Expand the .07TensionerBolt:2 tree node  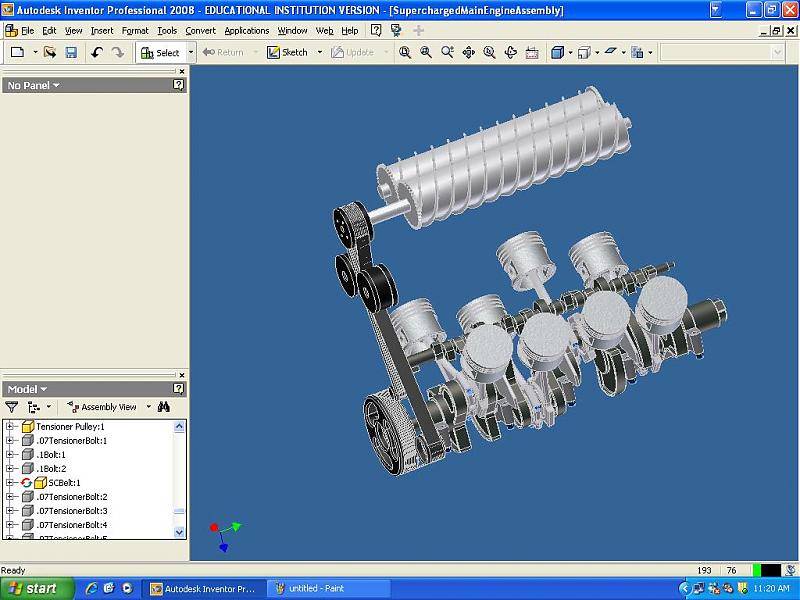(10, 496)
